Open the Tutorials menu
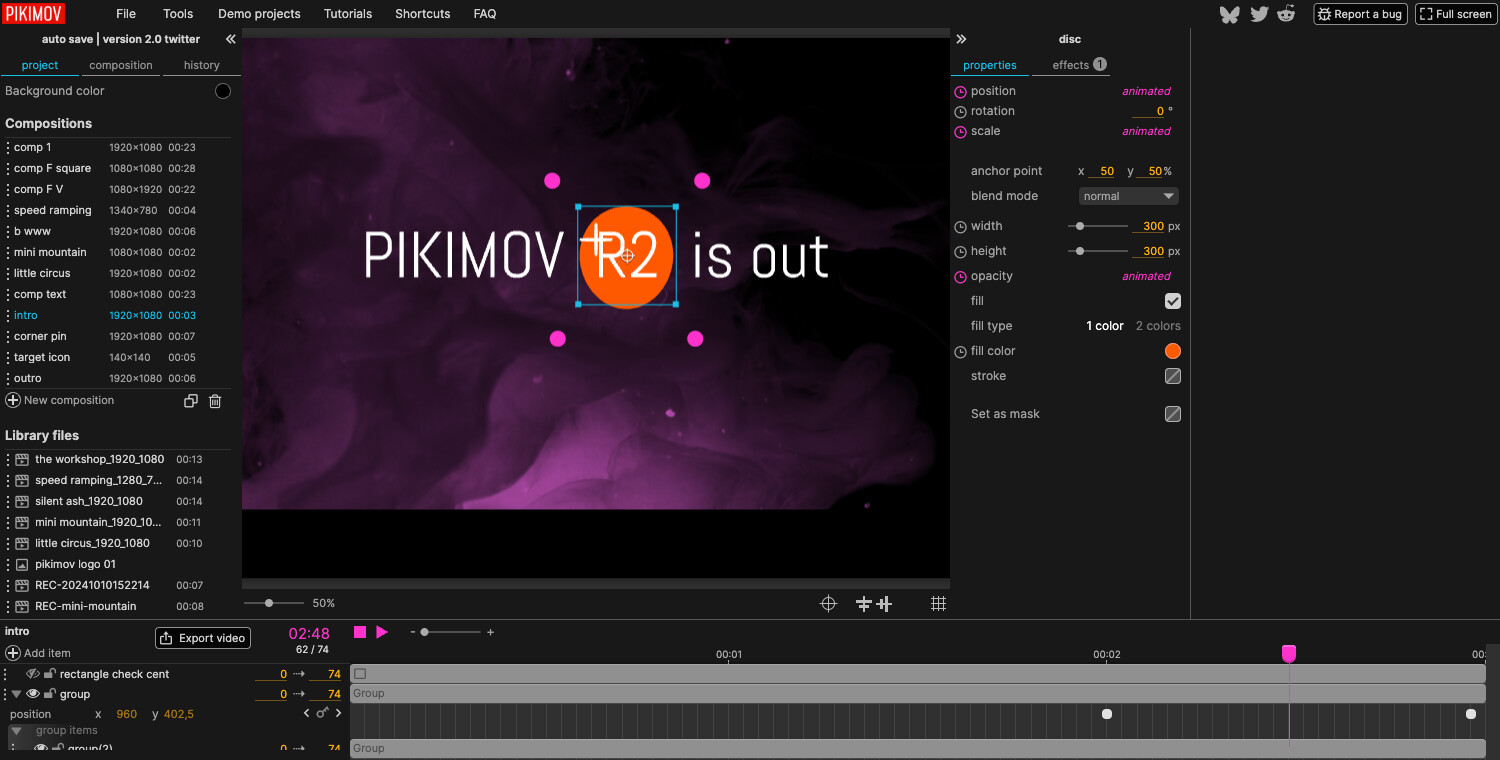This screenshot has width=1500, height=760. 348,14
